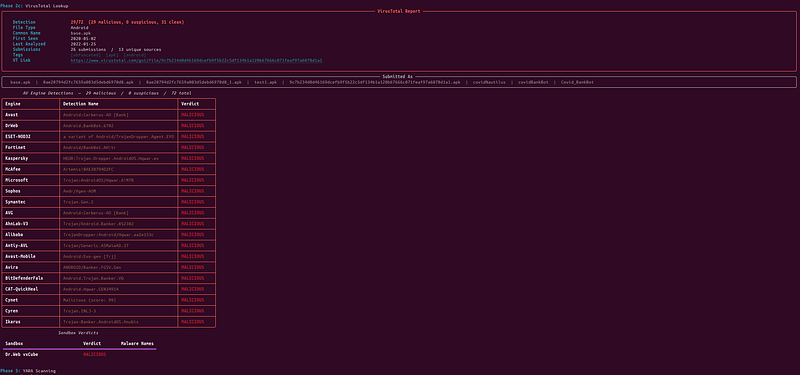This screenshot has width=800, height=375.
Task: Click the 'AV Engine Detections' summary line
Action: (x=106, y=93)
